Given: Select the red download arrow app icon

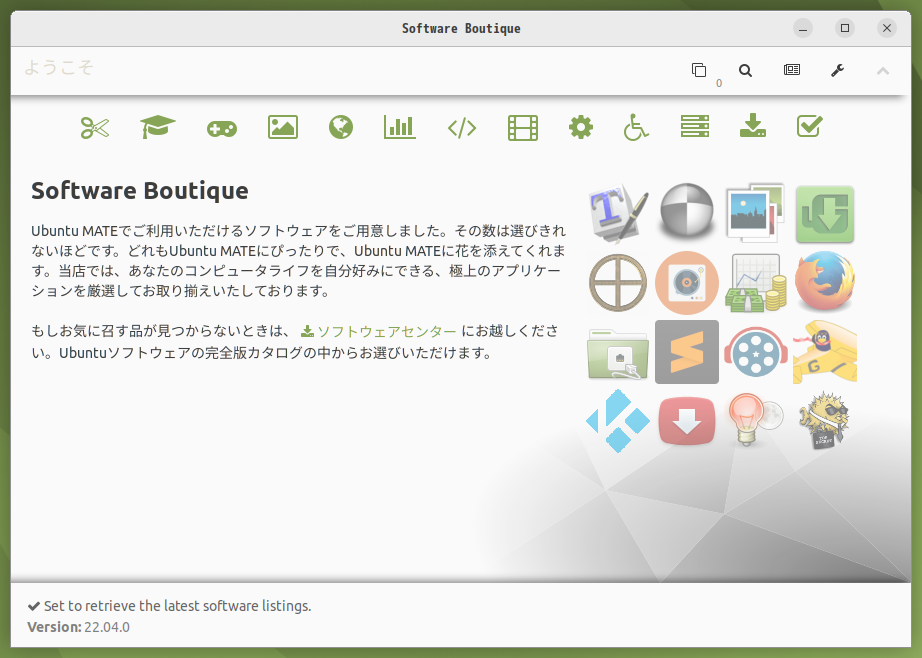Looking at the screenshot, I should point(687,421).
